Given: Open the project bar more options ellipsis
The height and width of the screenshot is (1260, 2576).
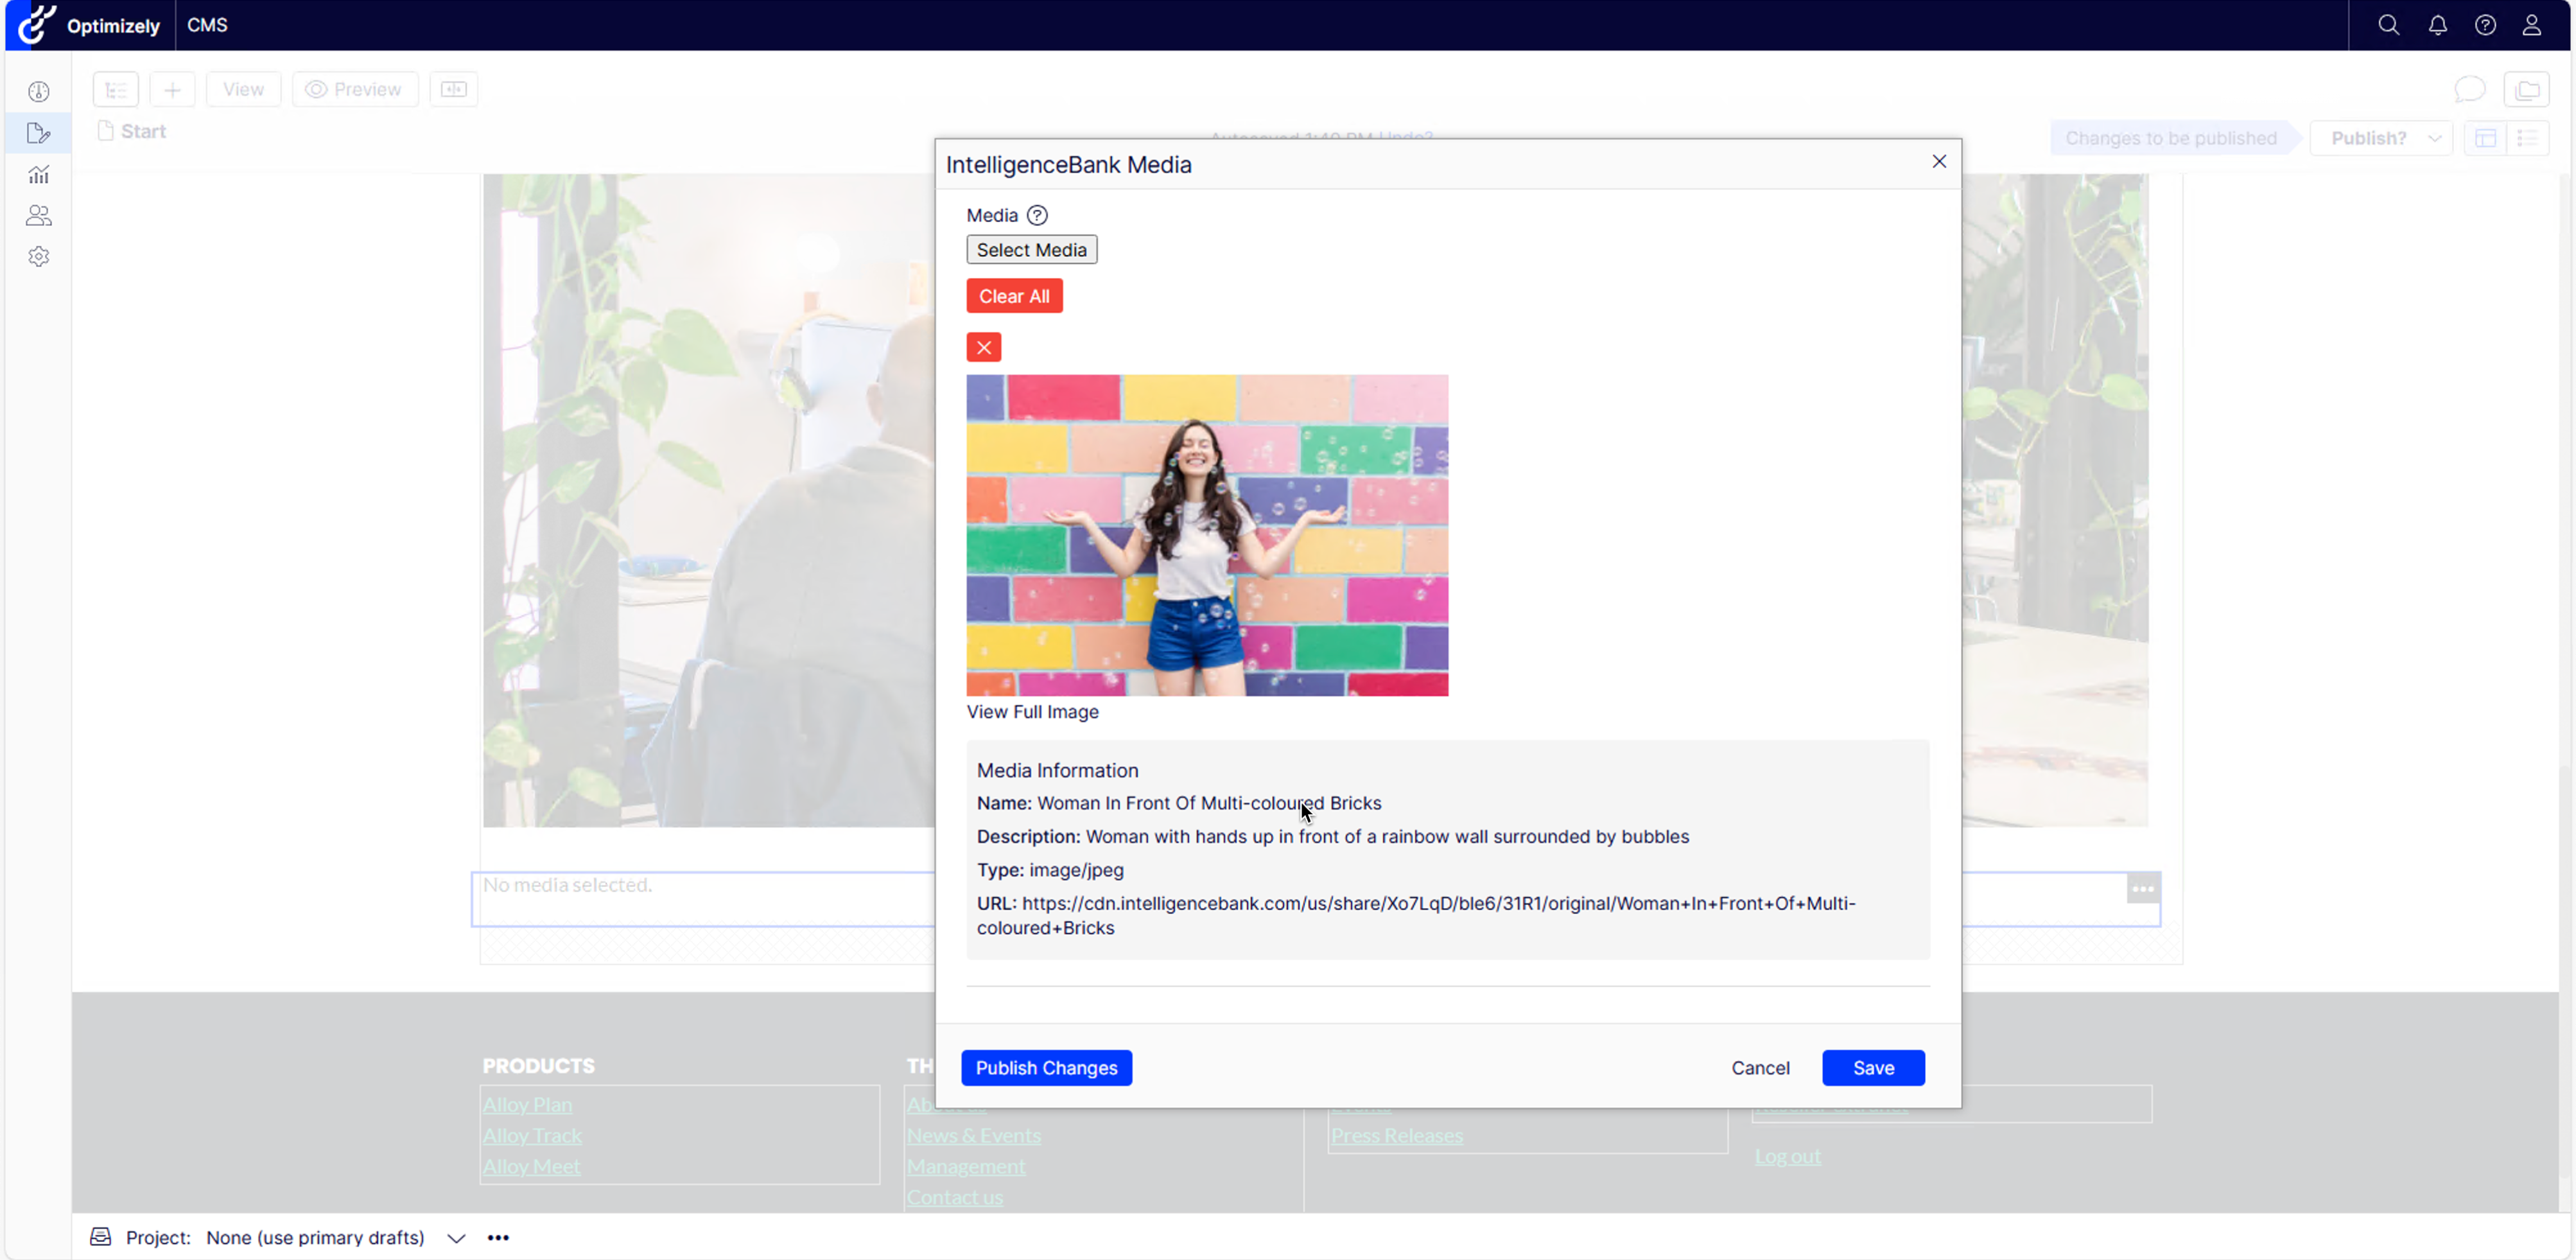Looking at the screenshot, I should tap(498, 1237).
